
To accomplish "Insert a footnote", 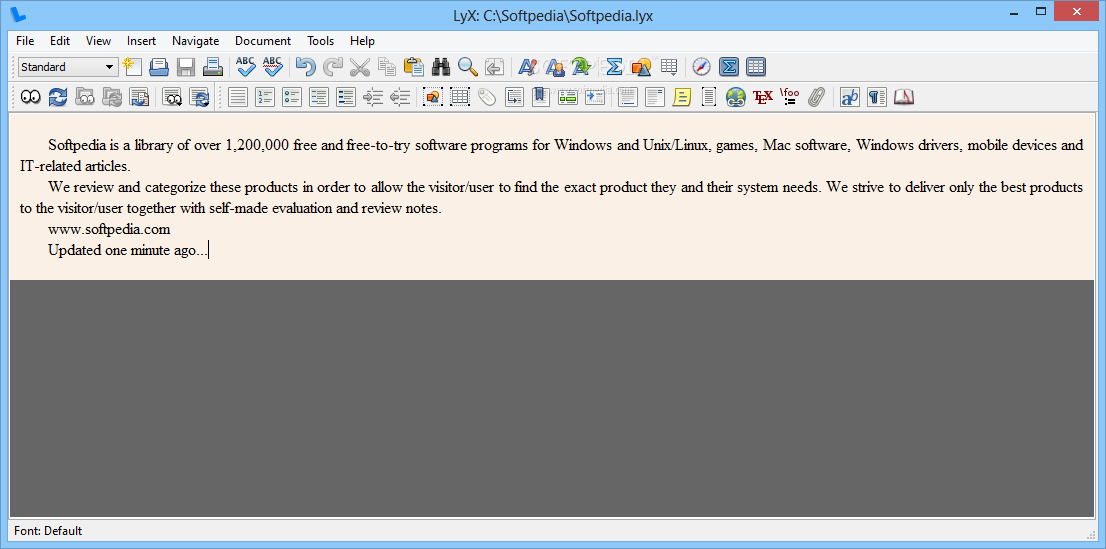I will (628, 97).
